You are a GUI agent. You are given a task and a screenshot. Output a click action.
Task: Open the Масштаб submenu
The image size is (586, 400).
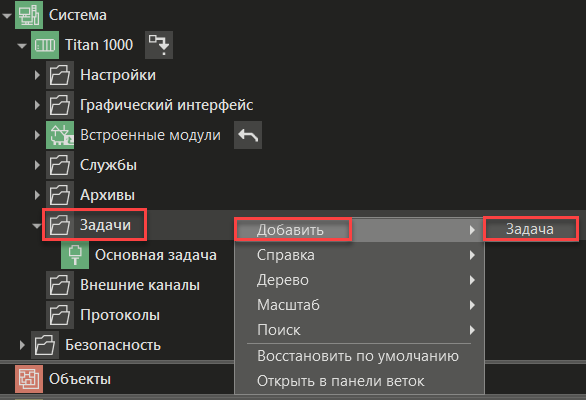(359, 305)
